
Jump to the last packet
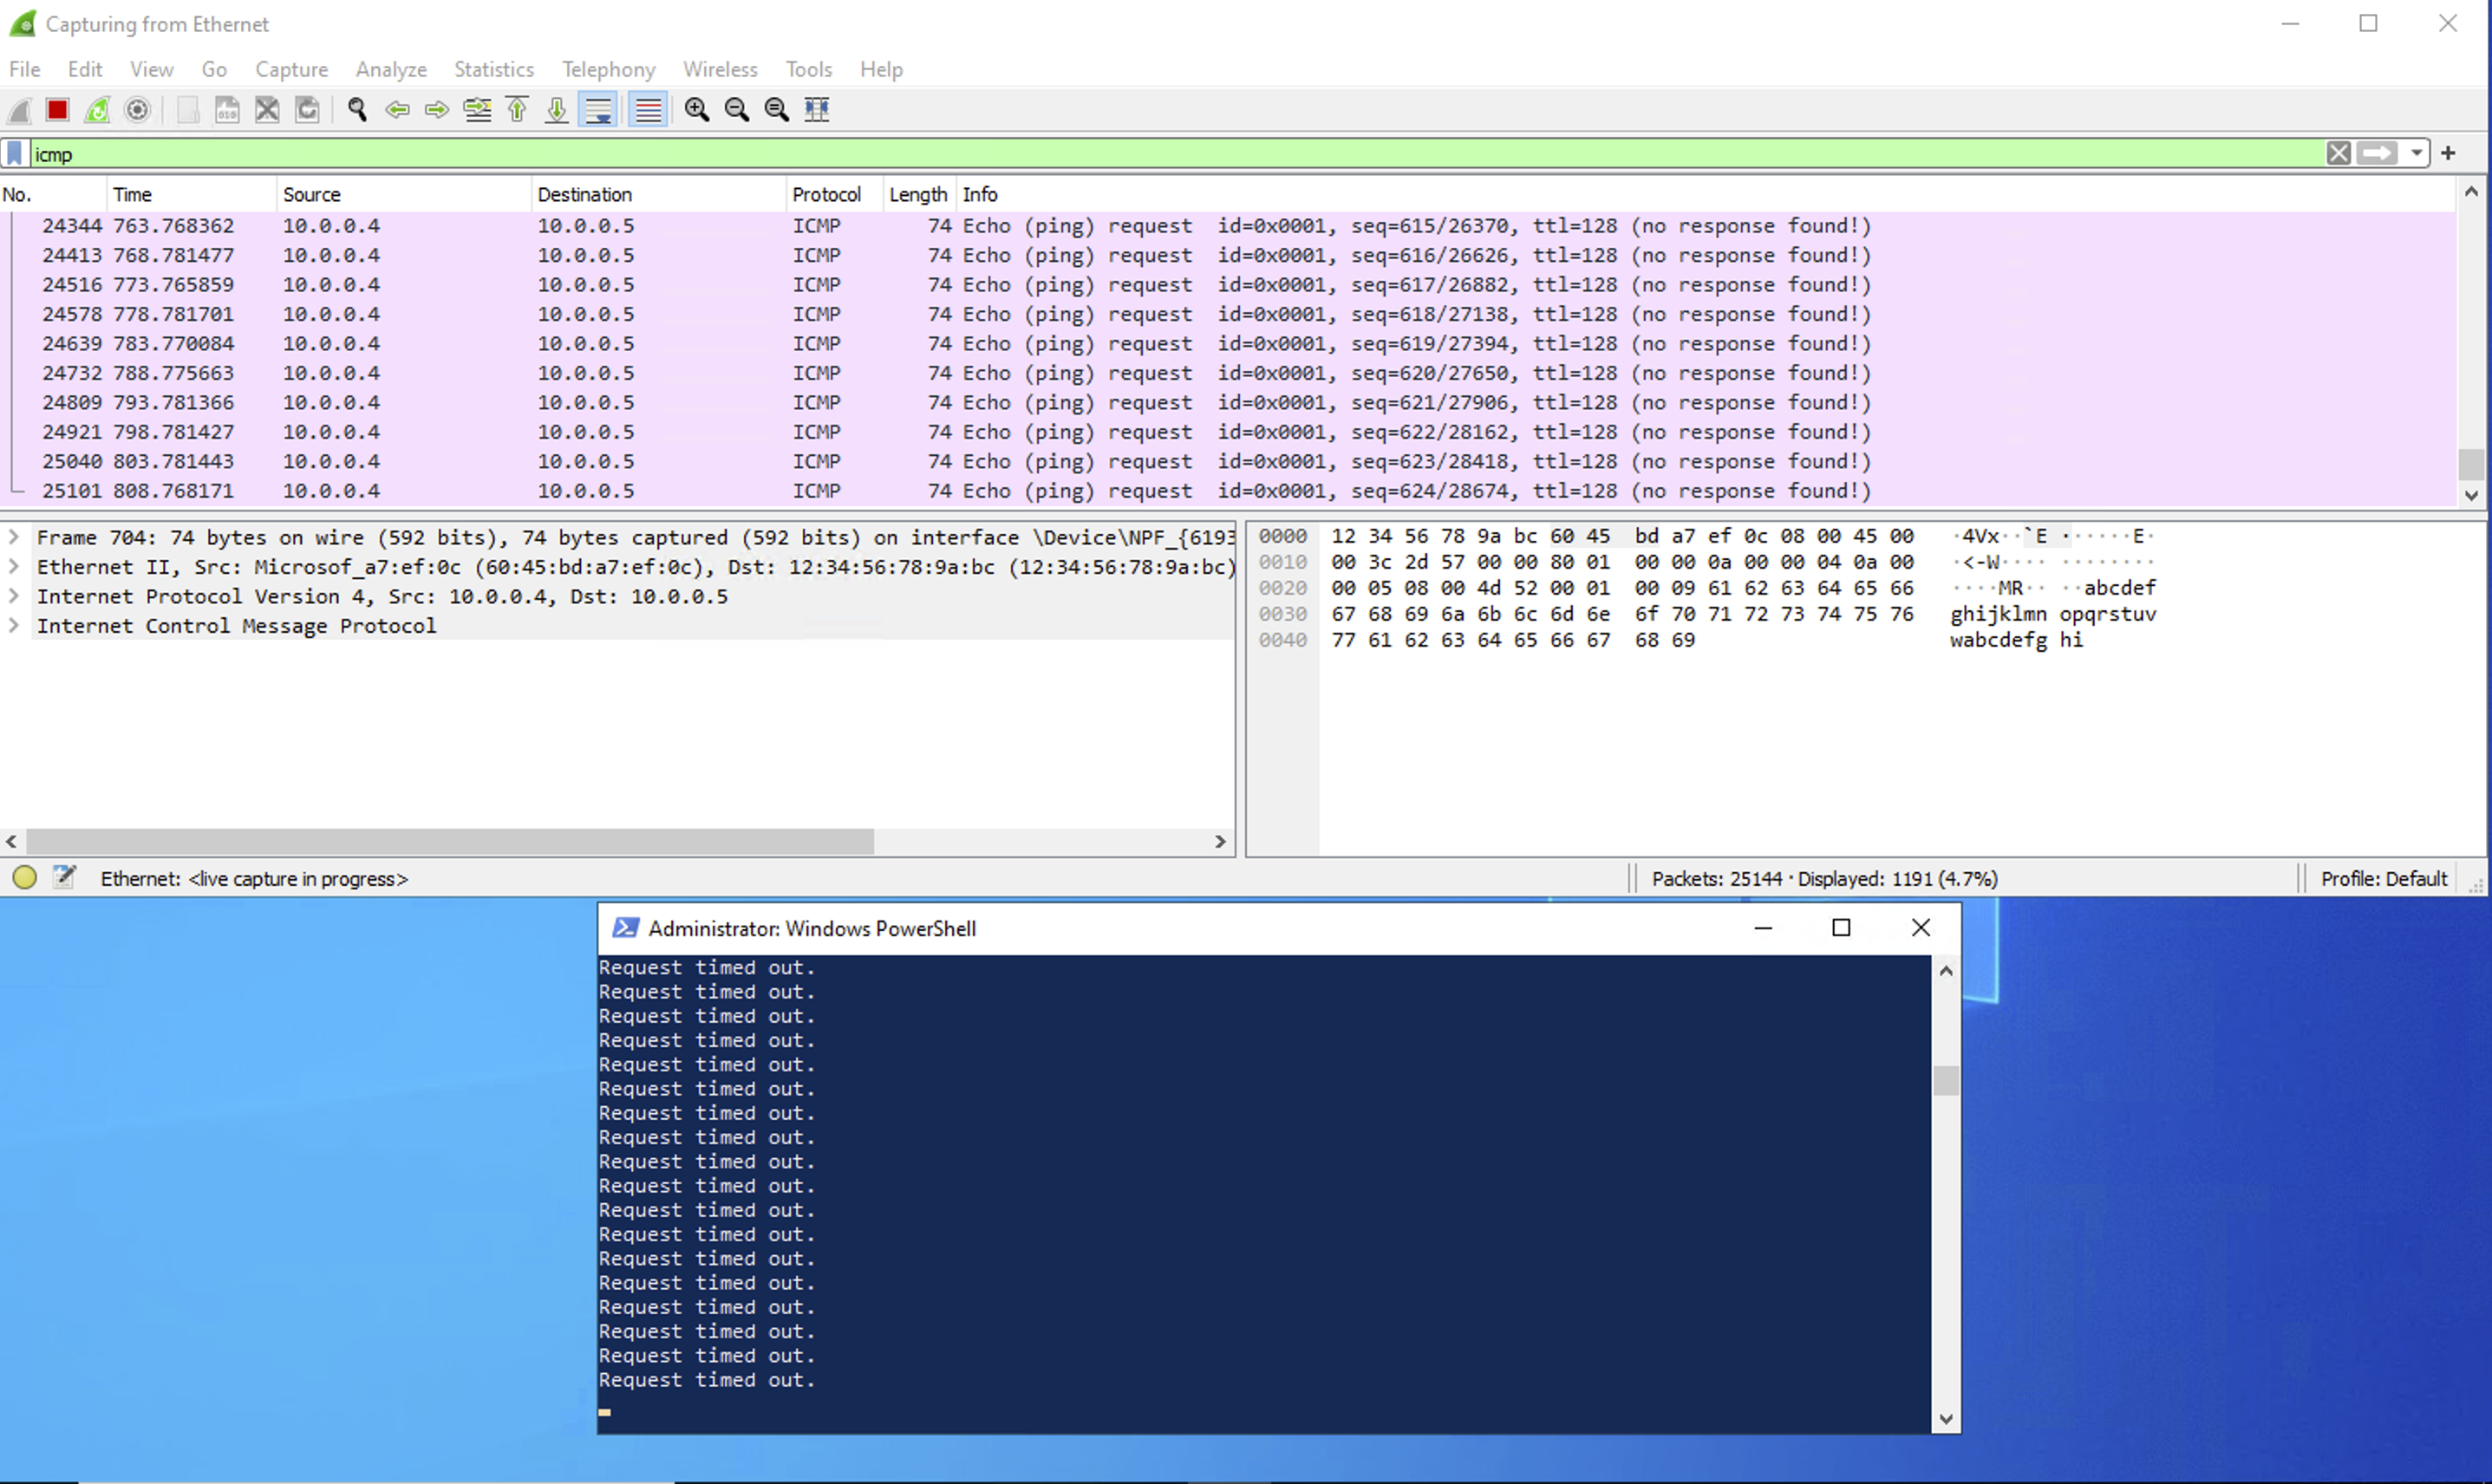(x=557, y=110)
